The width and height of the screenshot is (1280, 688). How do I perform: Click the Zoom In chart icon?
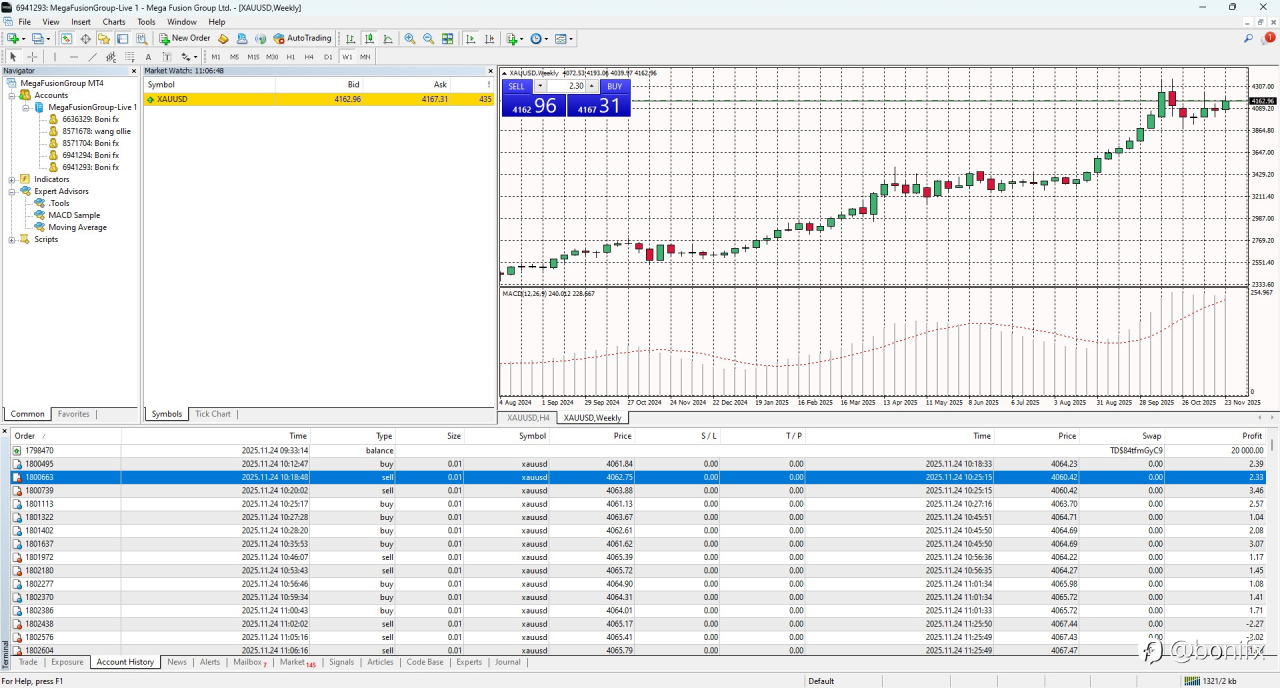click(410, 39)
